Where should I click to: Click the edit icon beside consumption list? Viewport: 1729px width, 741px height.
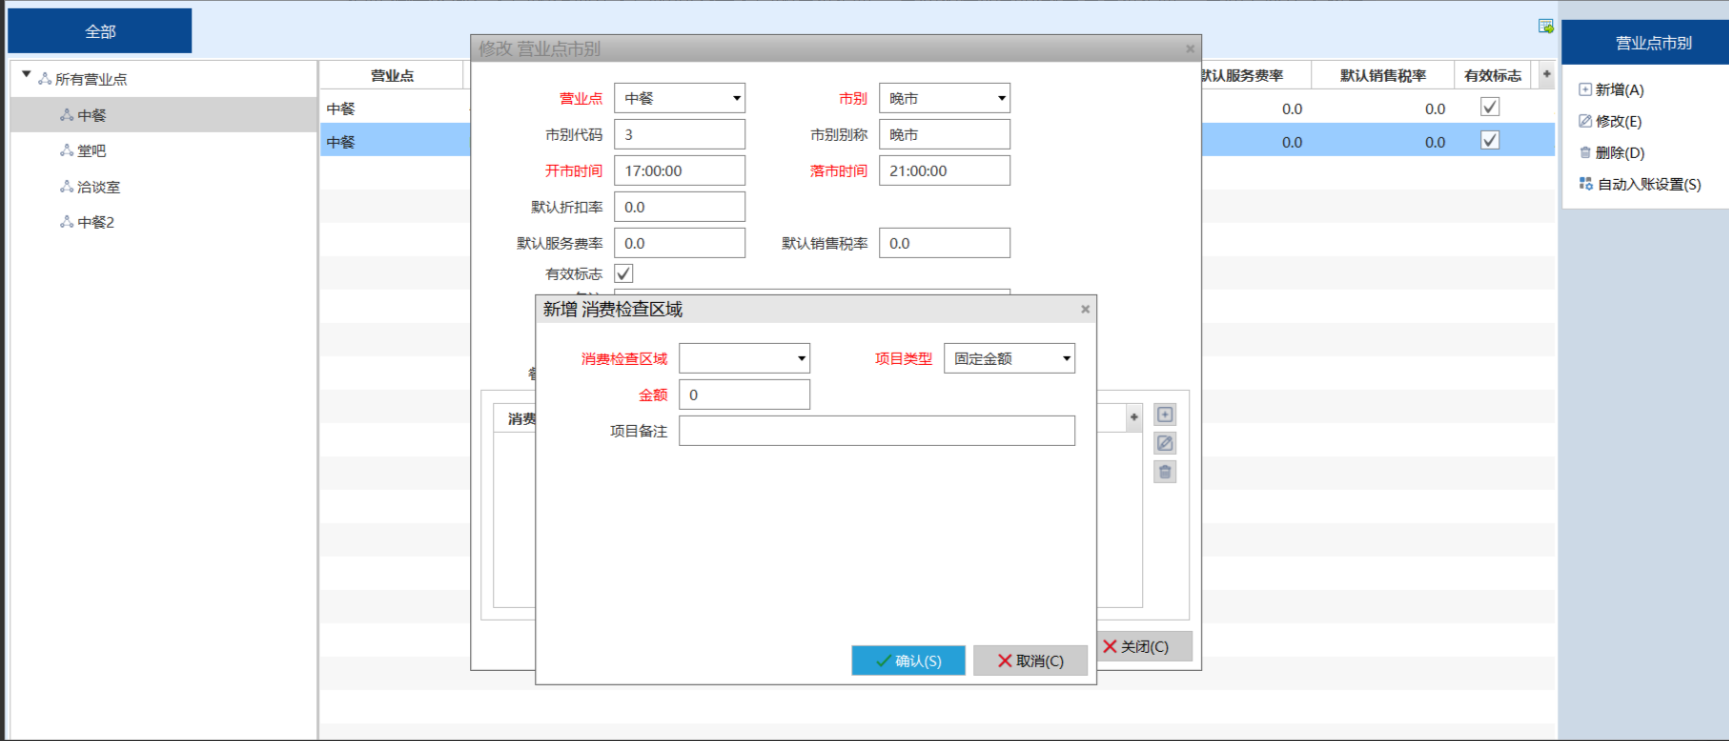point(1165,443)
